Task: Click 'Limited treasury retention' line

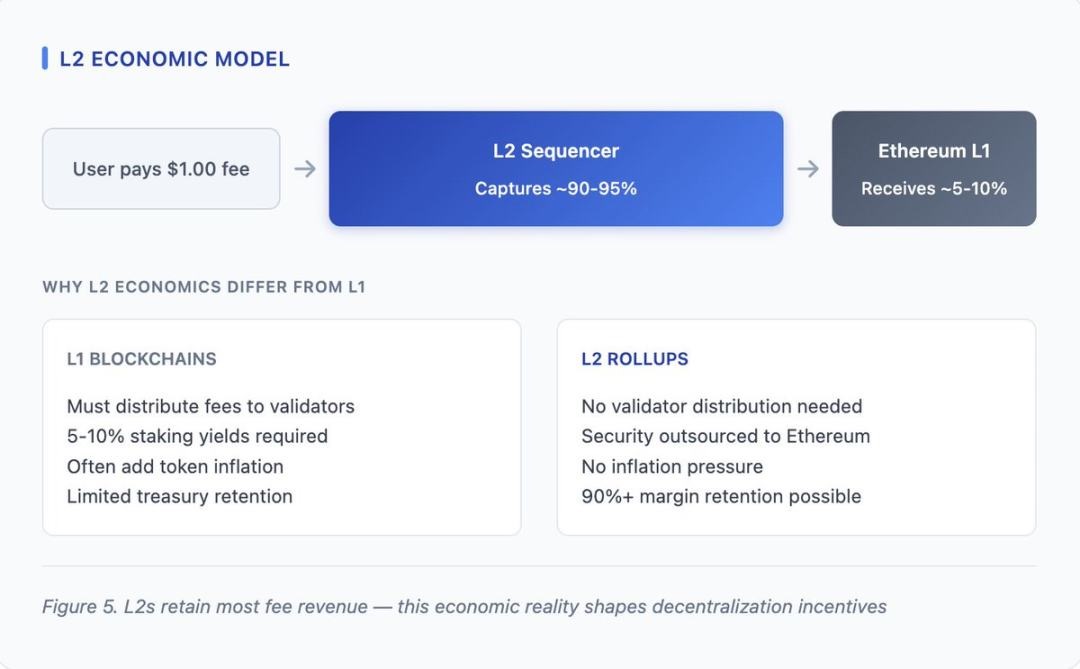Action: (x=180, y=496)
